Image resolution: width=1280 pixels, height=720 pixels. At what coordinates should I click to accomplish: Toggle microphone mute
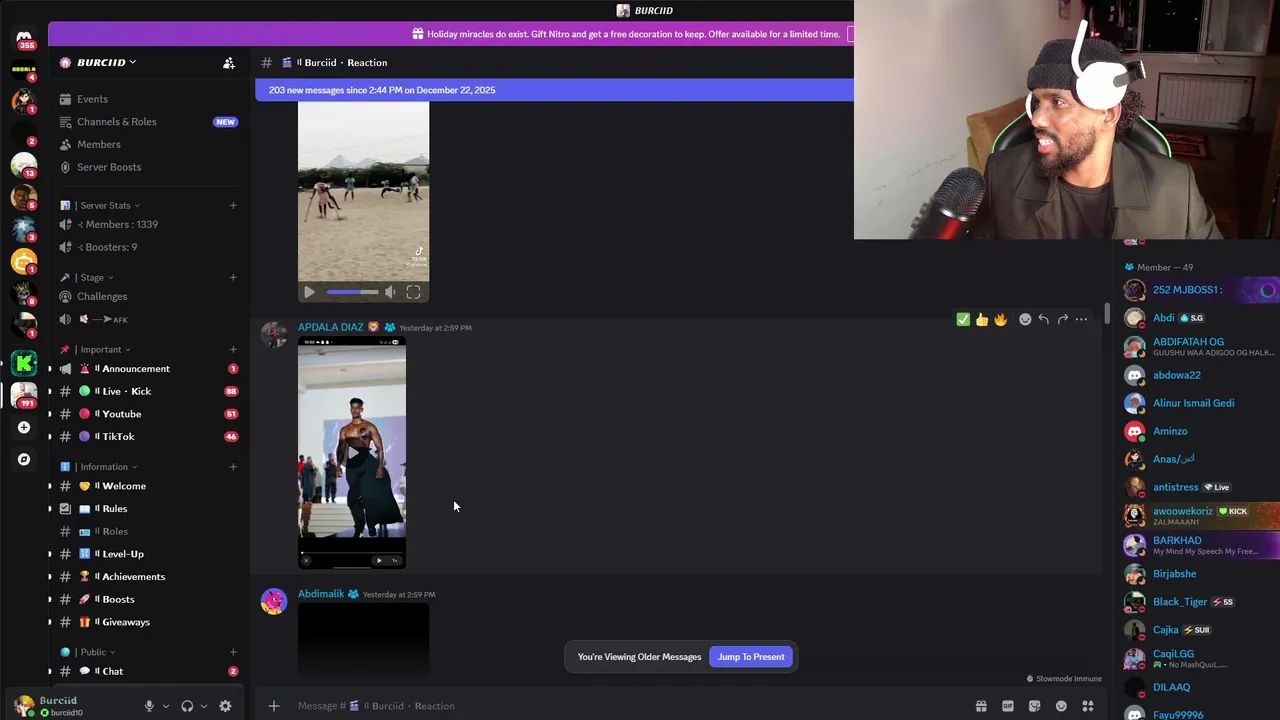tap(149, 706)
